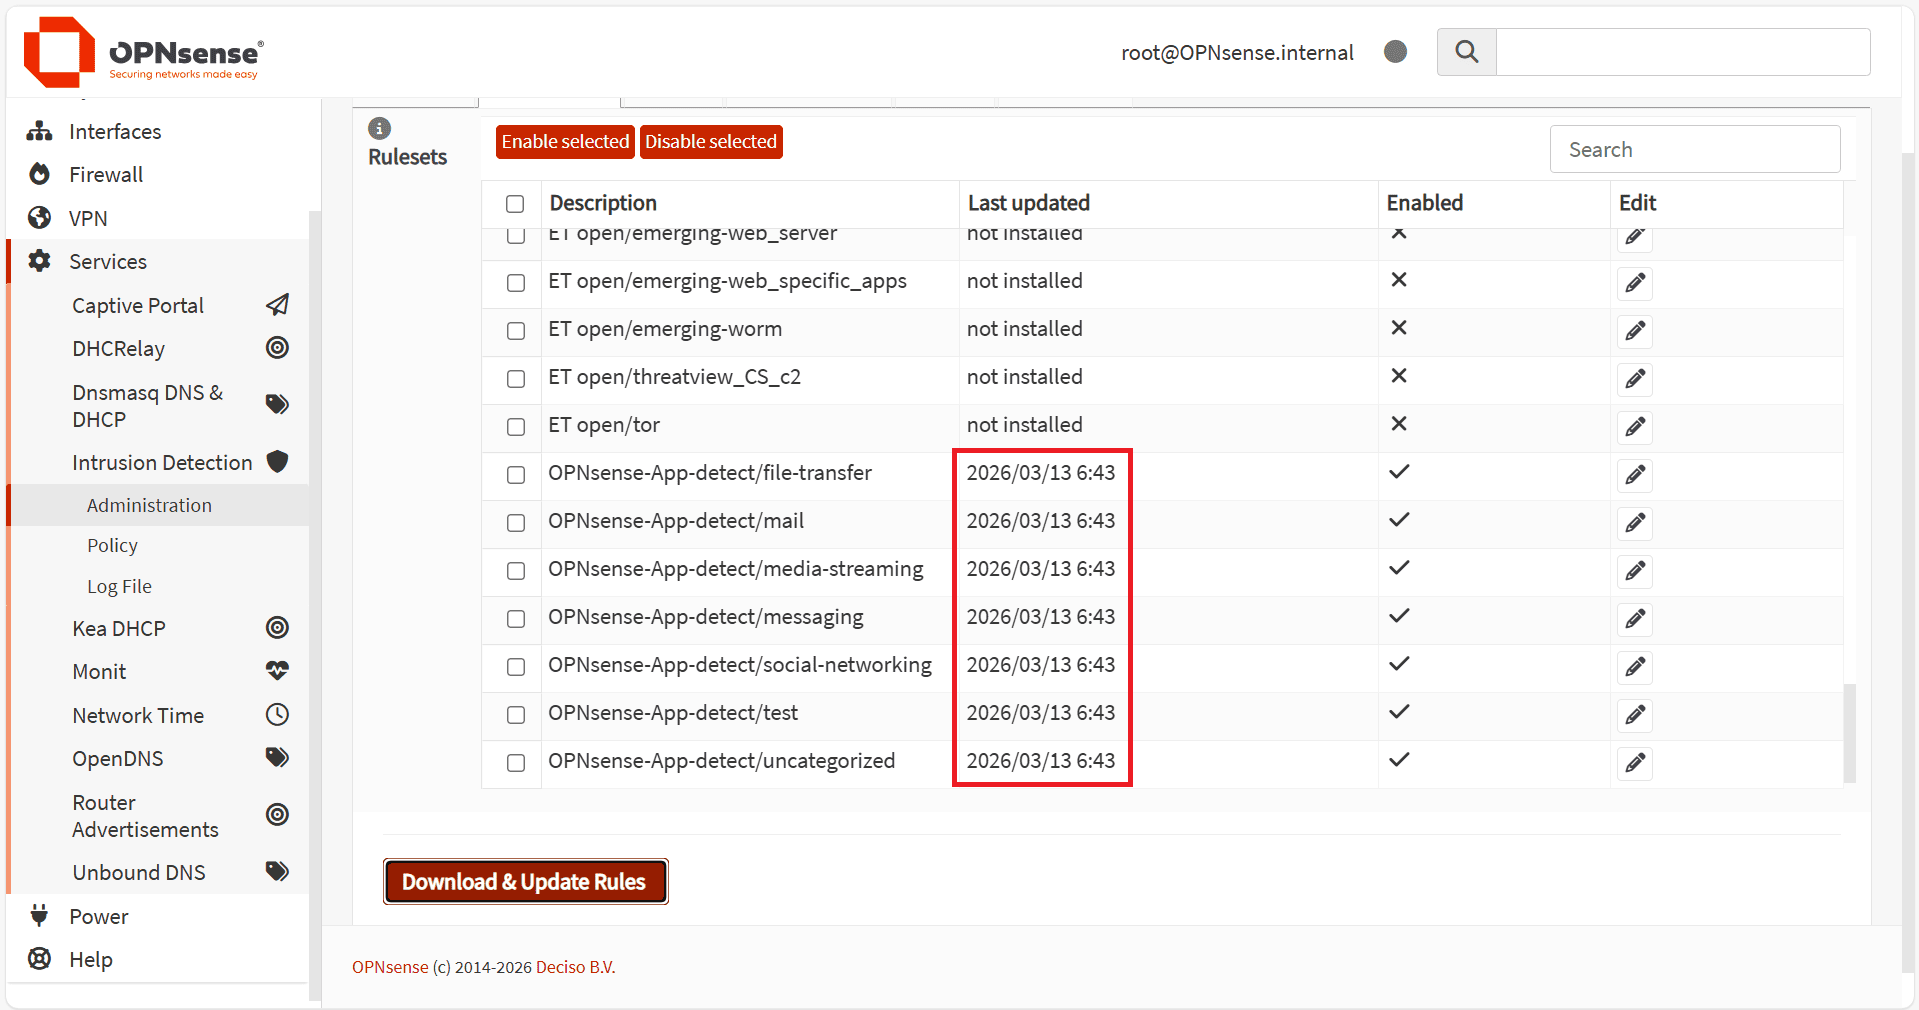Click the Network Time clock icon
The height and width of the screenshot is (1010, 1919).
(277, 715)
